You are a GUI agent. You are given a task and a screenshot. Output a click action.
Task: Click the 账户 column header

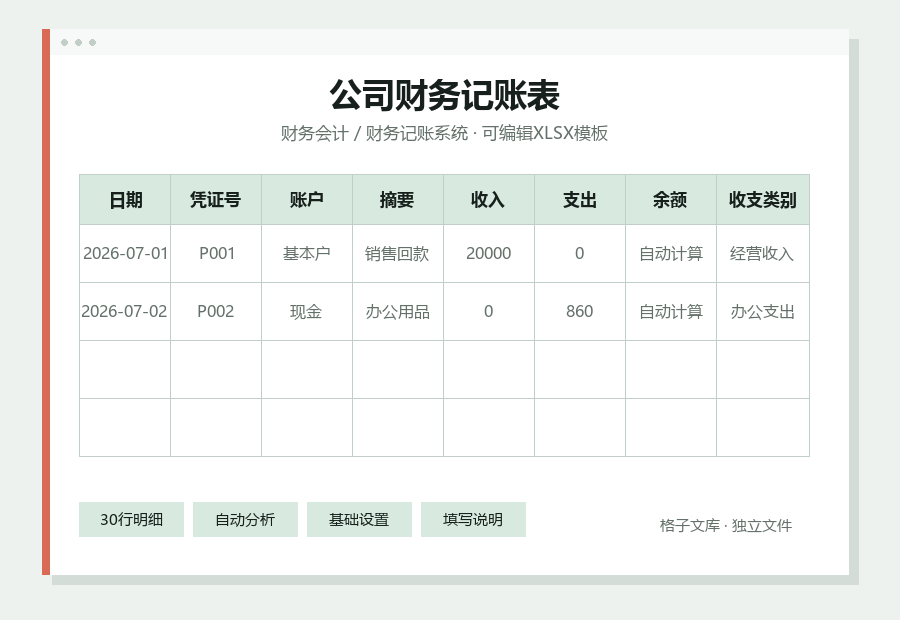pos(307,200)
